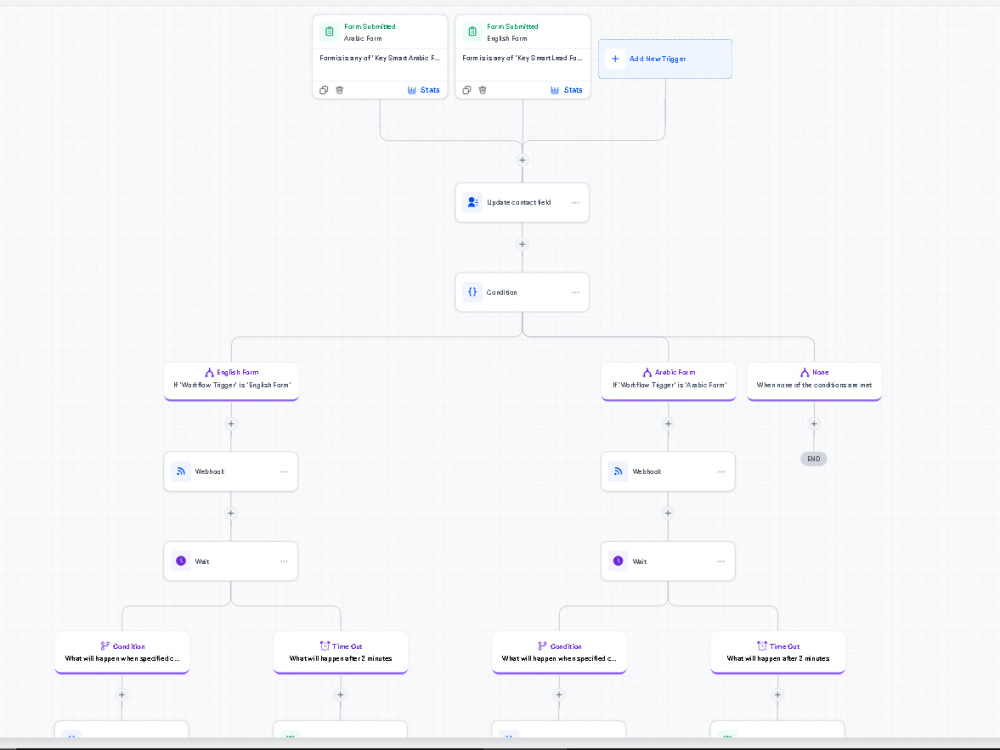Open Wait step in Arabic Form branch

pos(668,561)
